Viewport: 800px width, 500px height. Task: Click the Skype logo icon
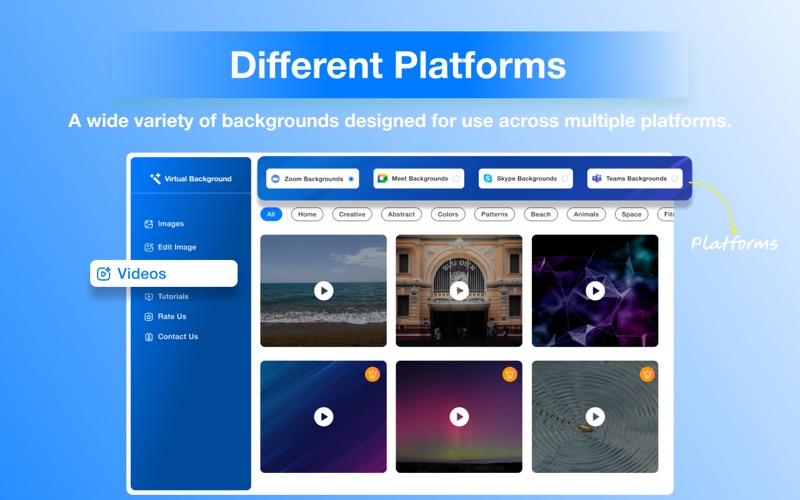coord(488,179)
